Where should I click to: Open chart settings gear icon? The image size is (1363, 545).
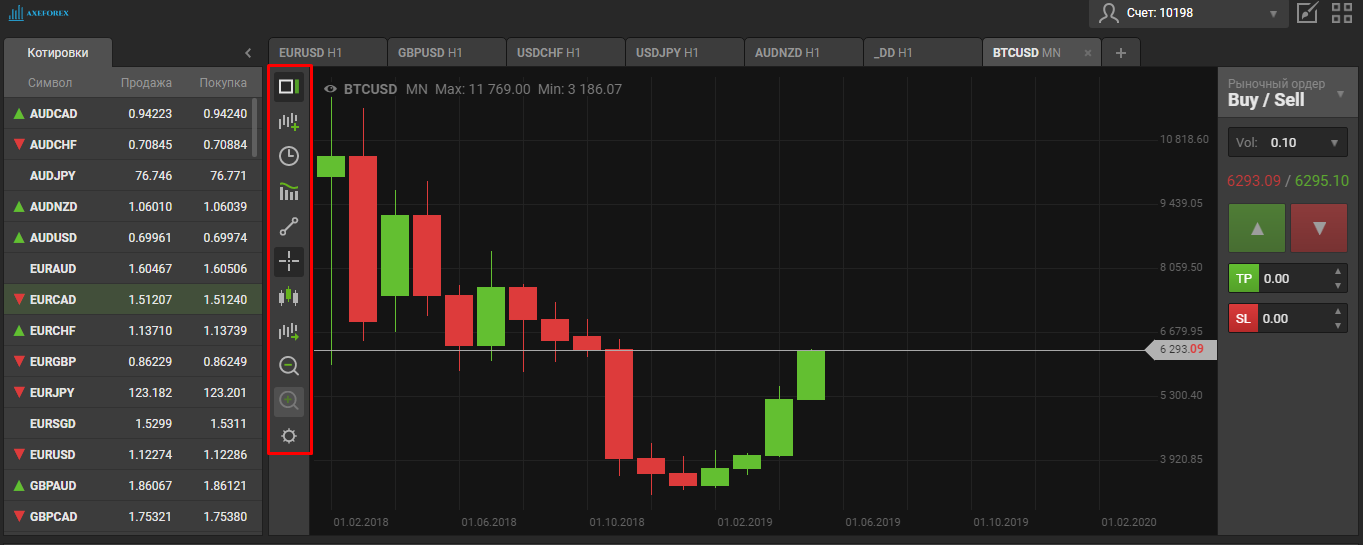pyautogui.click(x=289, y=436)
